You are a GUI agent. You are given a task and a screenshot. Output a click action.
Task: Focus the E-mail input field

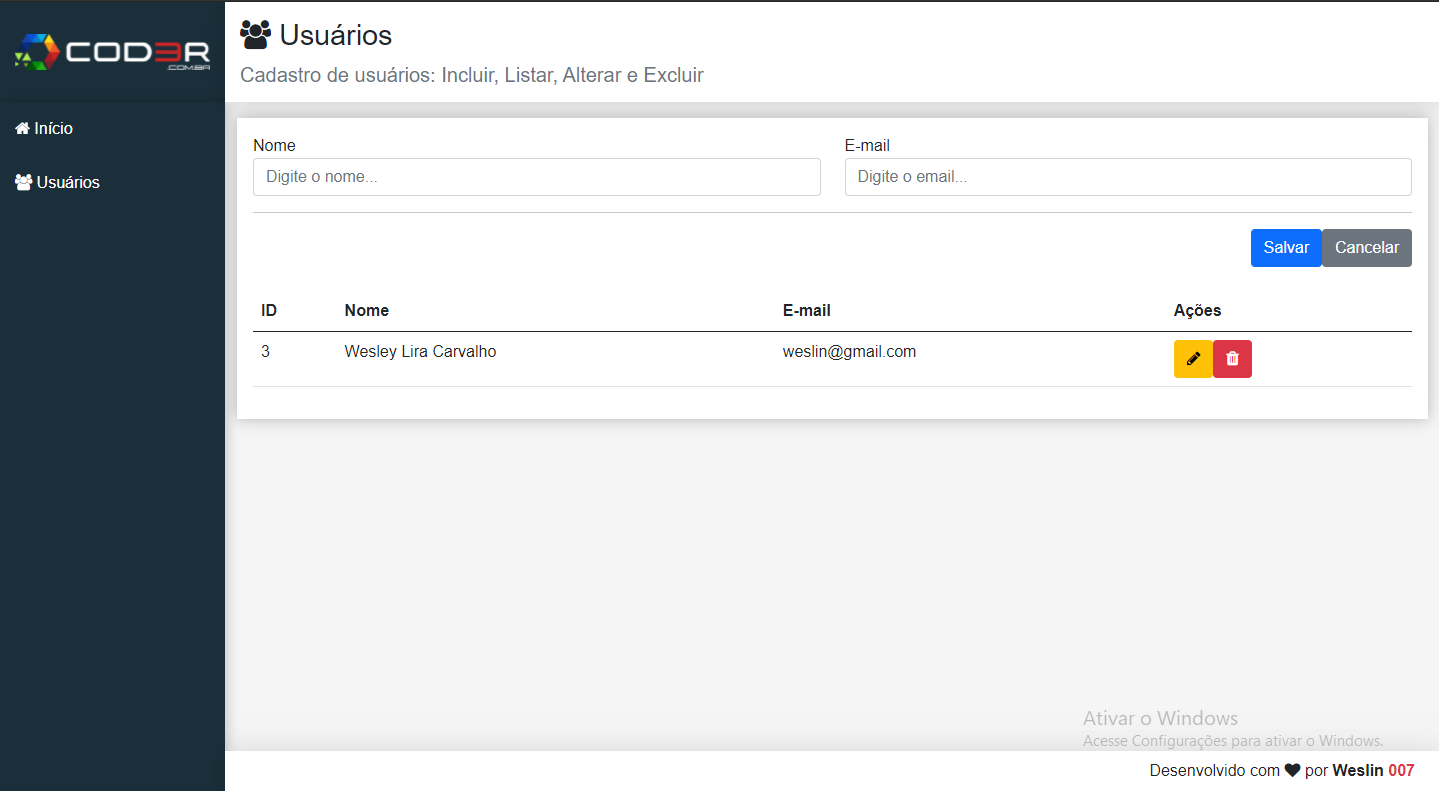click(1128, 177)
